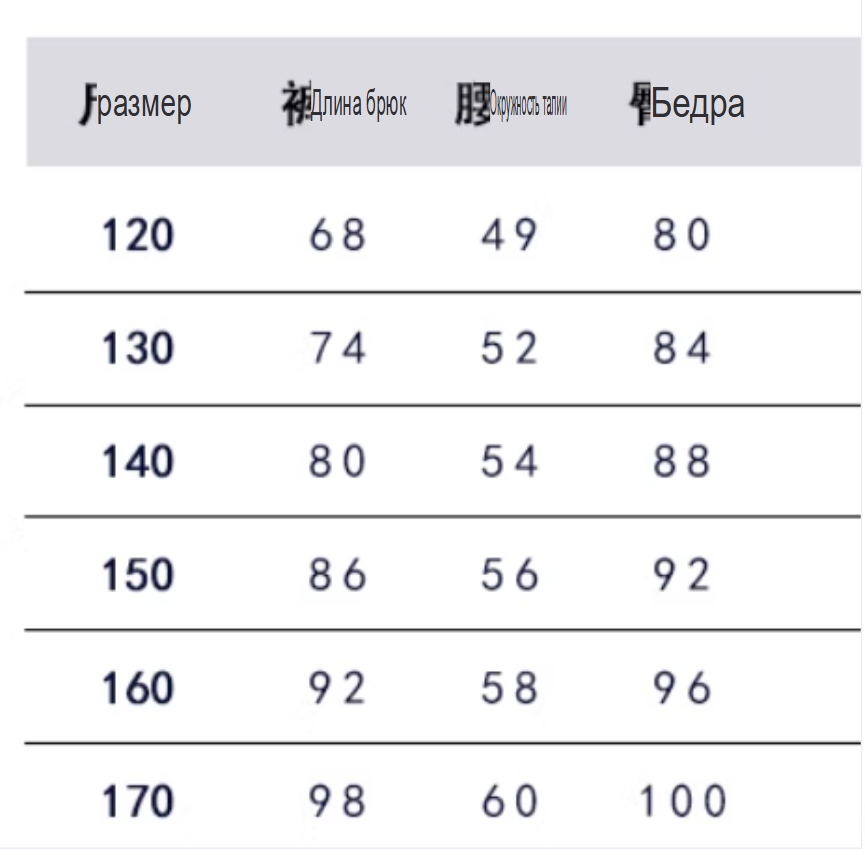Click hips value 100 for size 170
The height and width of the screenshot is (855, 865).
682,800
